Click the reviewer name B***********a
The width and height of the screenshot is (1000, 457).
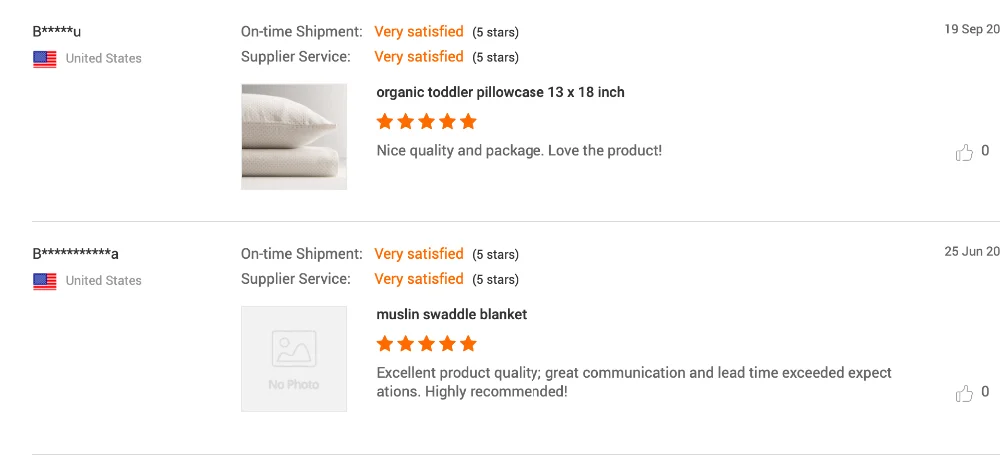coord(76,253)
